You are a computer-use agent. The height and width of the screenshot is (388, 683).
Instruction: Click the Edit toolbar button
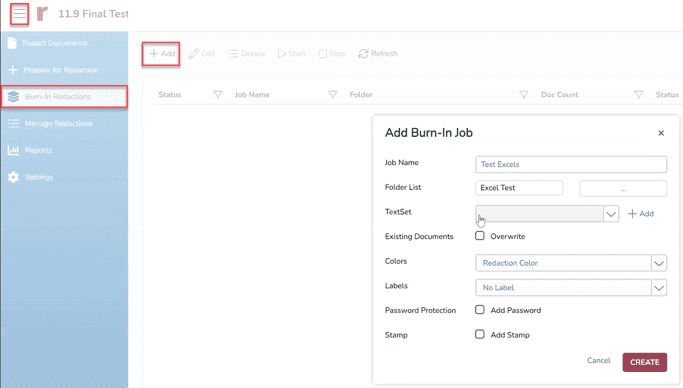[x=202, y=54]
